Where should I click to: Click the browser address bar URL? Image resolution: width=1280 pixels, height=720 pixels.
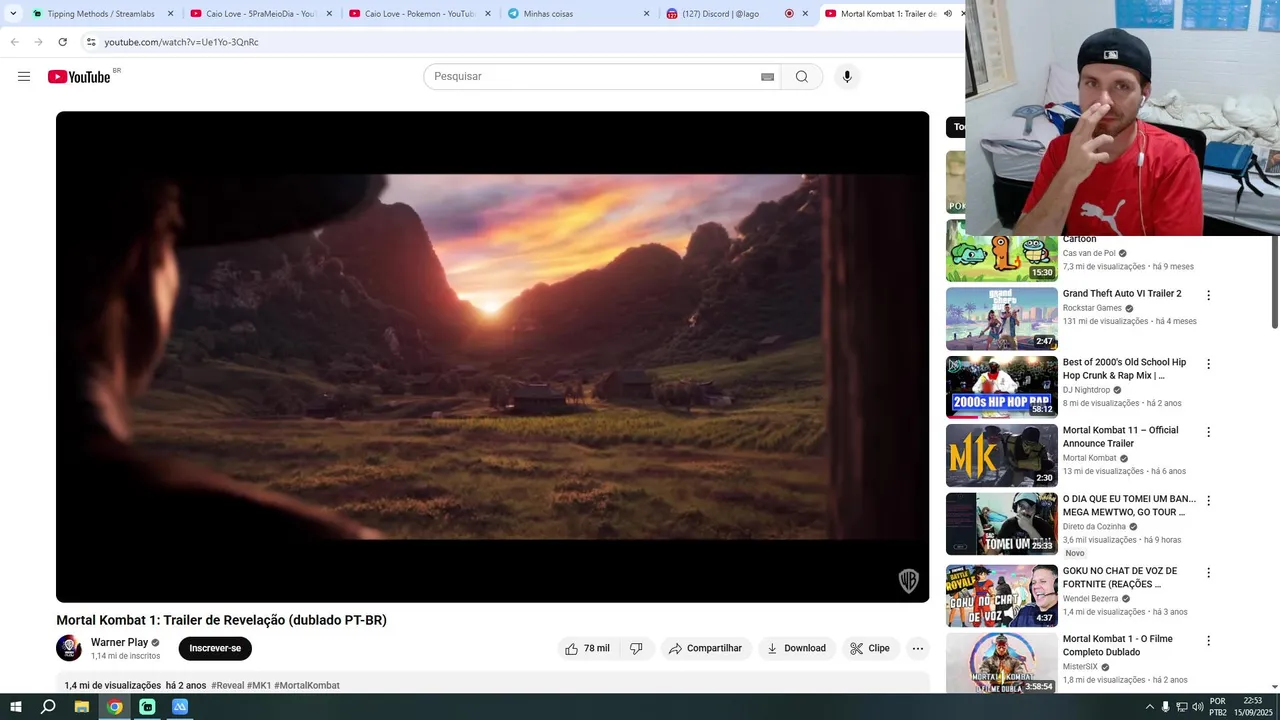click(x=181, y=42)
